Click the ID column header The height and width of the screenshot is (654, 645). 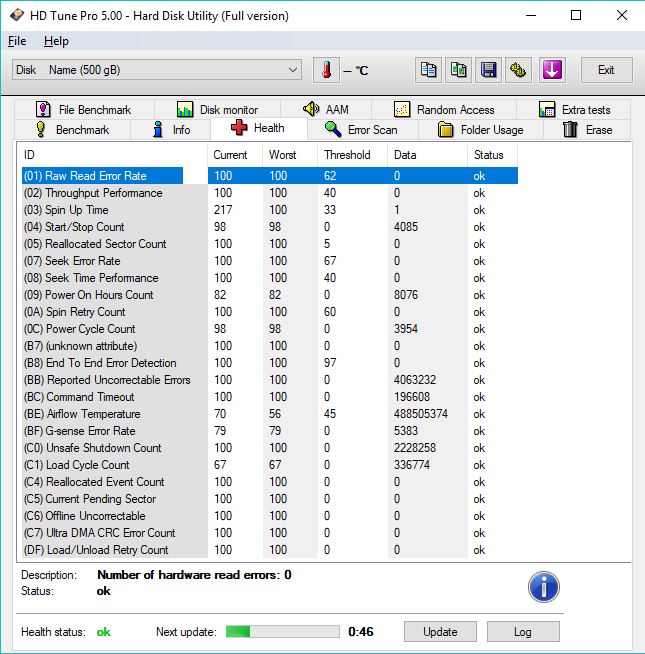click(x=112, y=155)
